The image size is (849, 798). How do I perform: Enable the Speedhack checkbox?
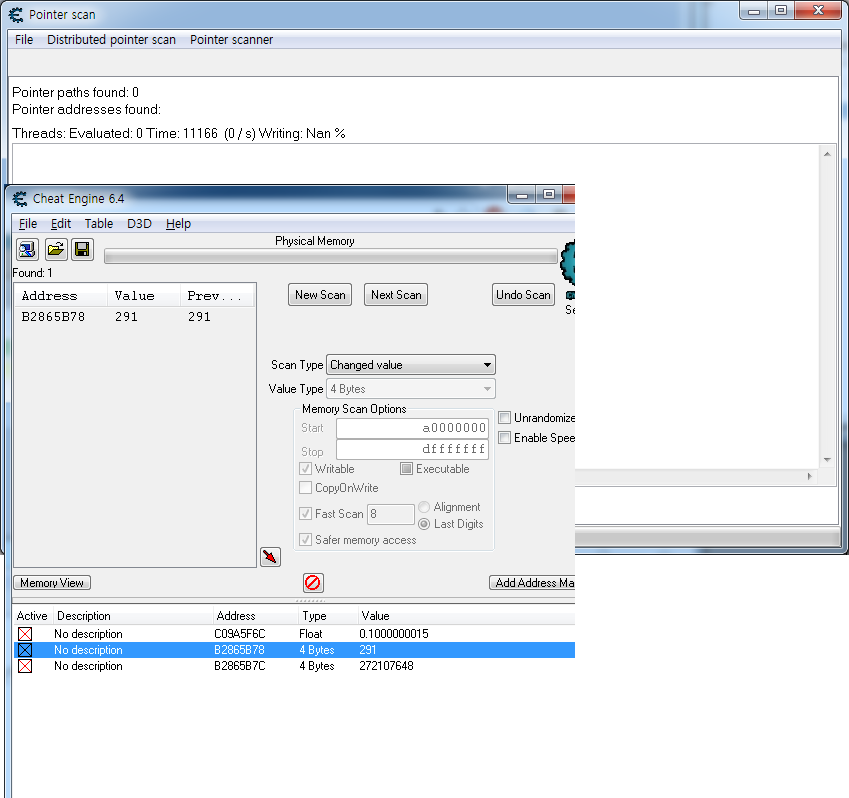pos(504,437)
